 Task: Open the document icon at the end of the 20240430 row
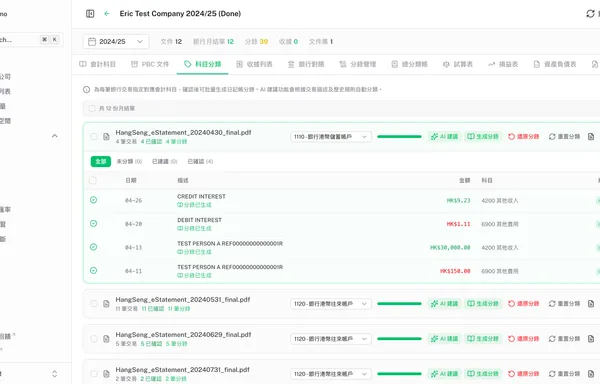591,137
